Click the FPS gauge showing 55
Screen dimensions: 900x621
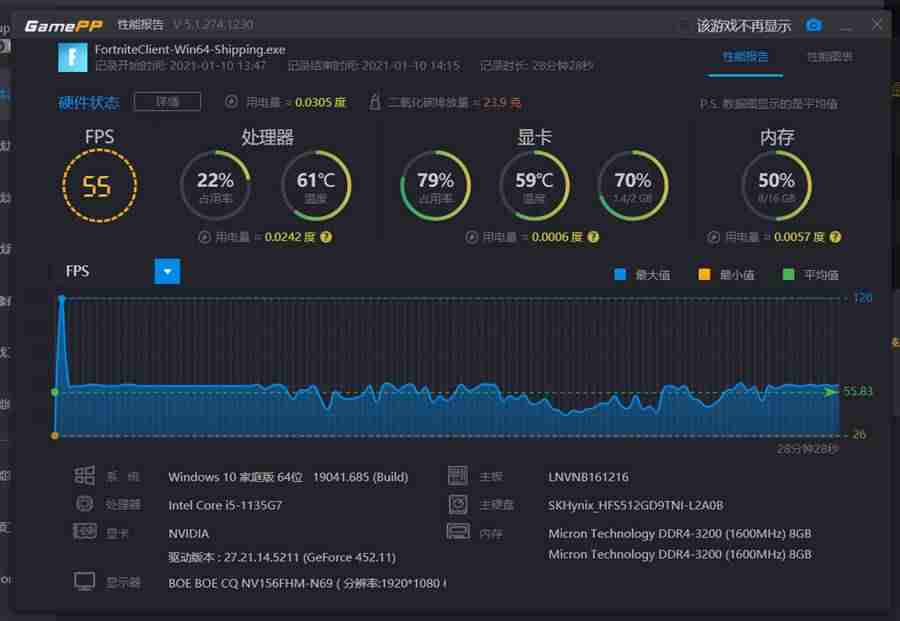[x=99, y=186]
